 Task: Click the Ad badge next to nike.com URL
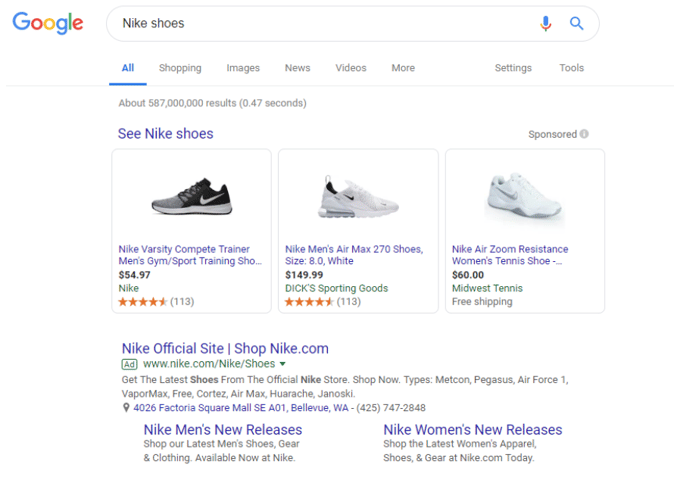pyautogui.click(x=129, y=364)
